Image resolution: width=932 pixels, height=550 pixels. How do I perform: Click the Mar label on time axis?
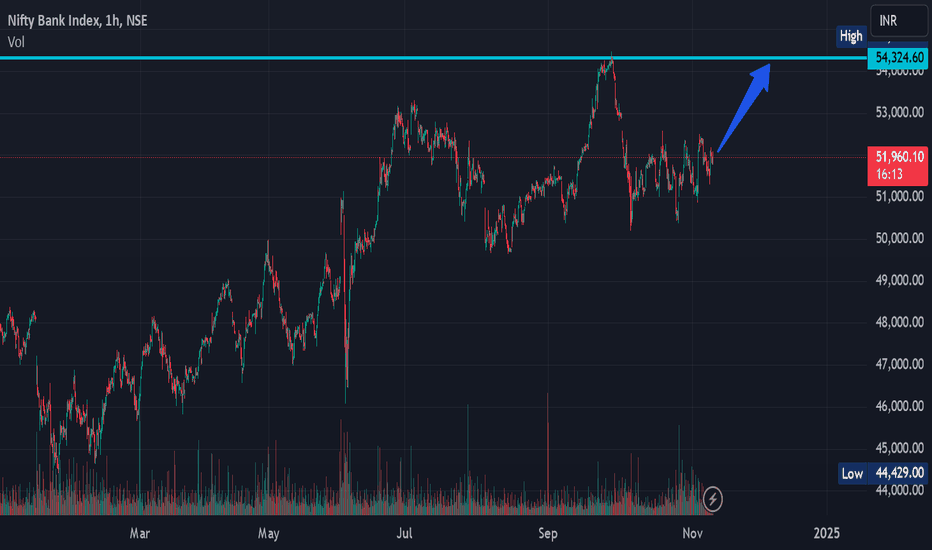tap(140, 533)
